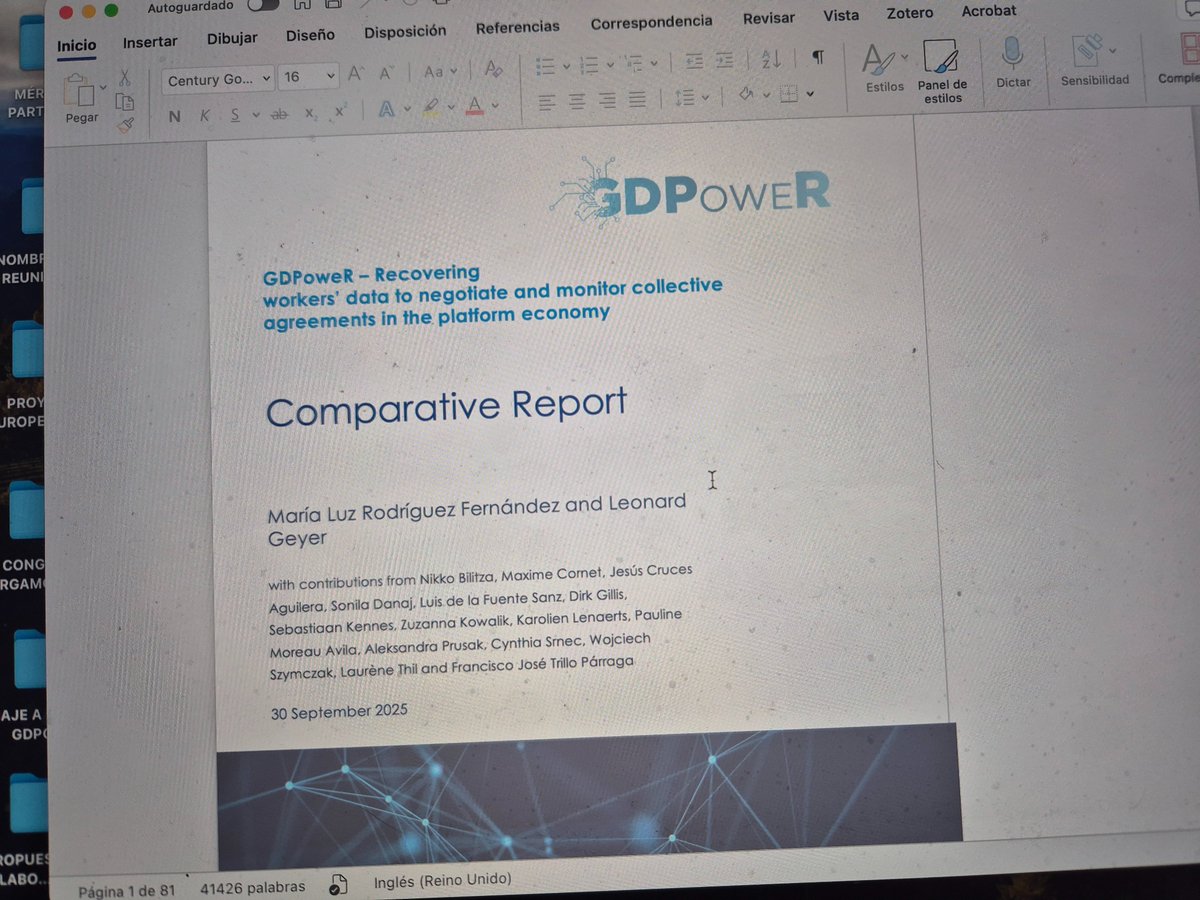Image resolution: width=1200 pixels, height=900 pixels.
Task: Open the Disposición tab
Action: (x=405, y=31)
